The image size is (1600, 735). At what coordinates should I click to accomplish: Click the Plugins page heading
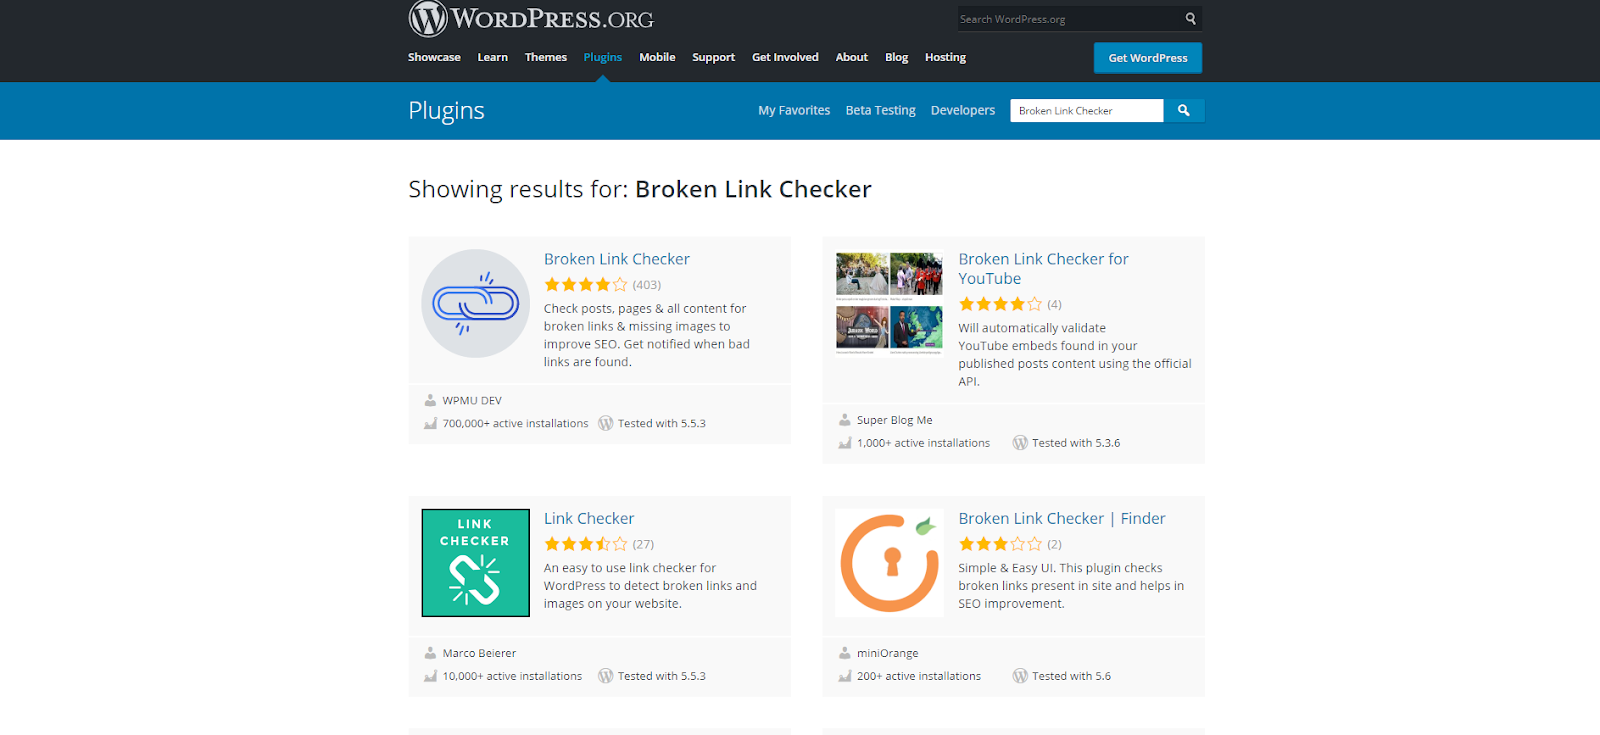pos(446,111)
